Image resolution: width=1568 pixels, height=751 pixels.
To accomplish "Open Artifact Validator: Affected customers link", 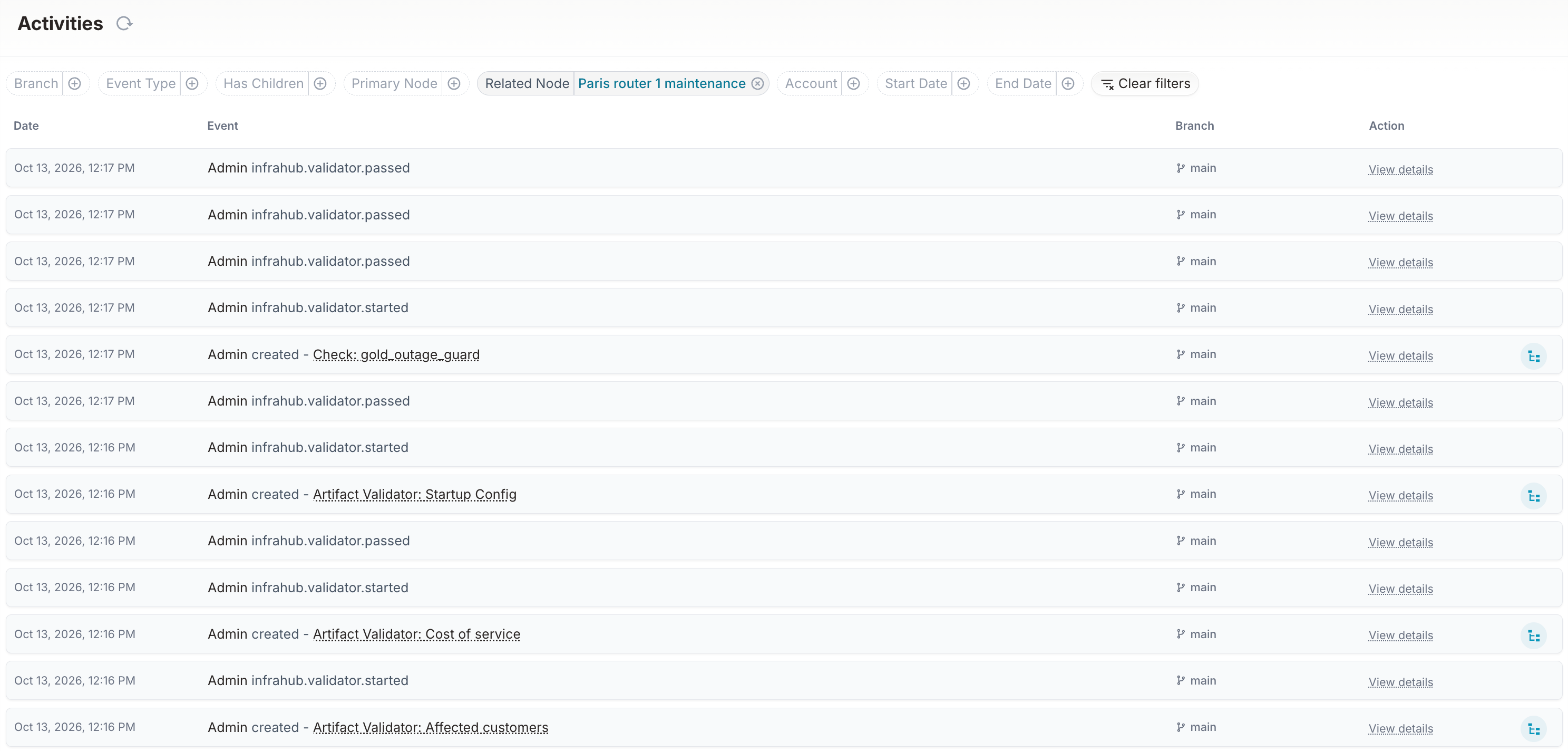I will click(x=431, y=728).
